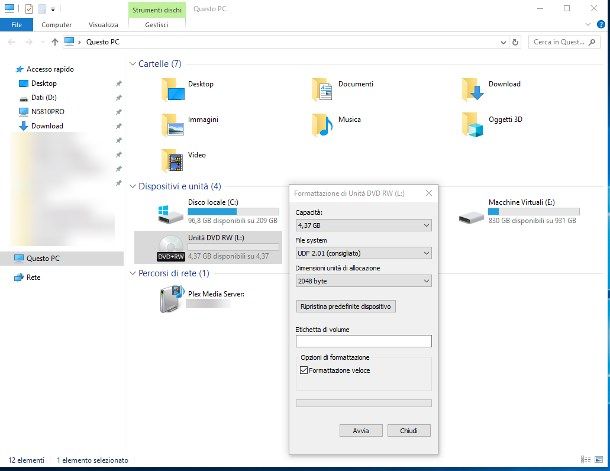Collapse the Dispositivi e unità (4) section
Viewport: 610px width, 471px height.
[x=133, y=186]
